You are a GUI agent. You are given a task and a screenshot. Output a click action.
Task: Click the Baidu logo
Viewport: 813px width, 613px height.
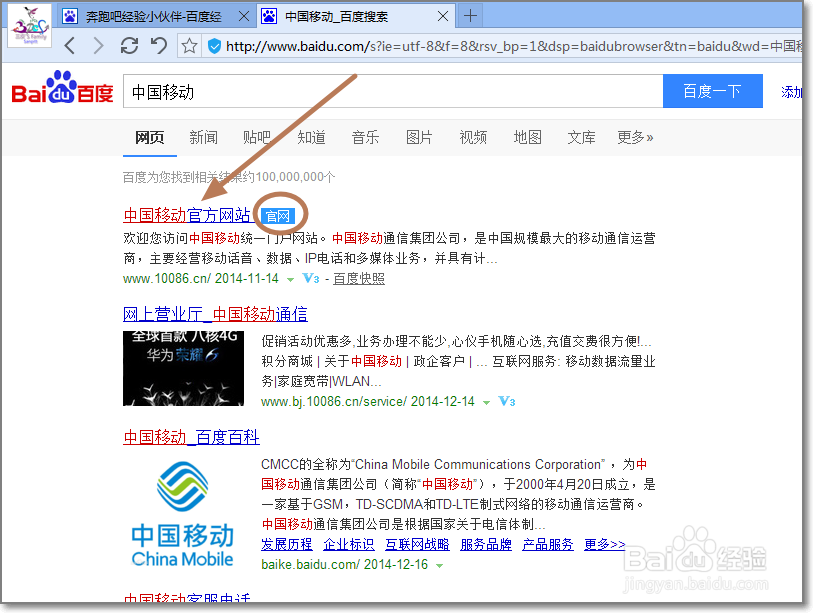pos(62,88)
